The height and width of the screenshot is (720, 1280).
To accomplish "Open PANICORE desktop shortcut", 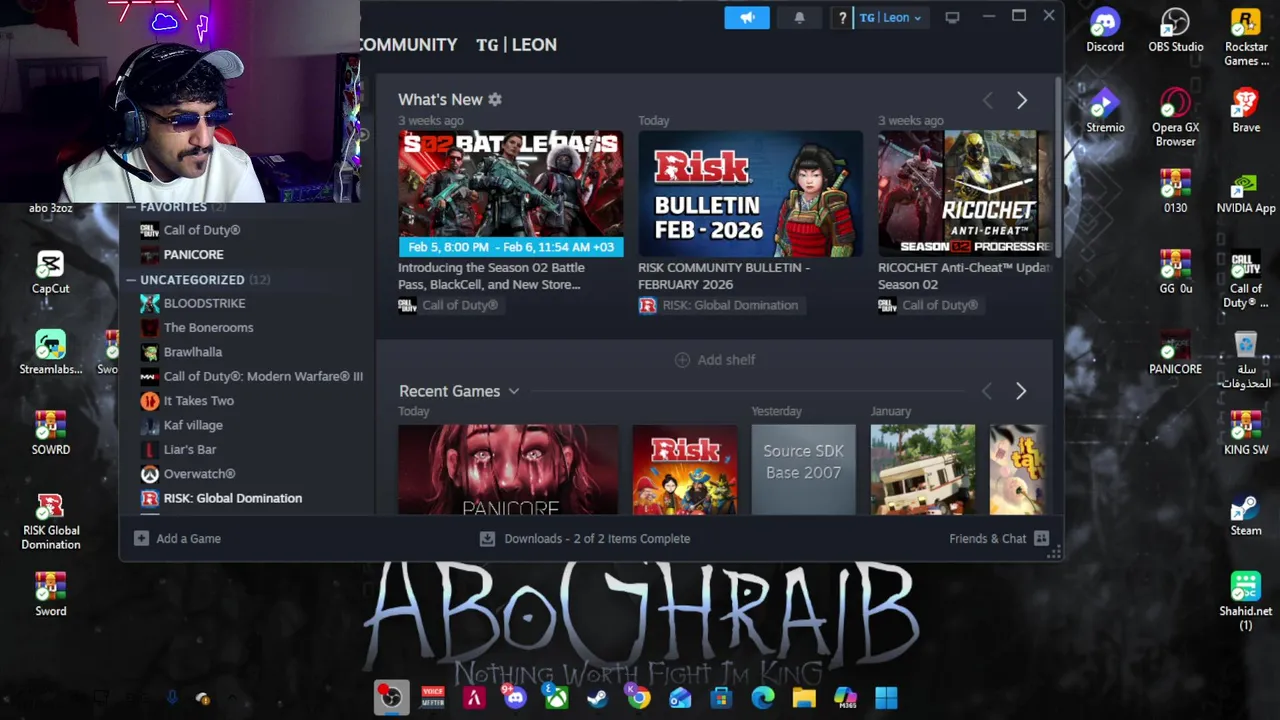I will 1175,353.
